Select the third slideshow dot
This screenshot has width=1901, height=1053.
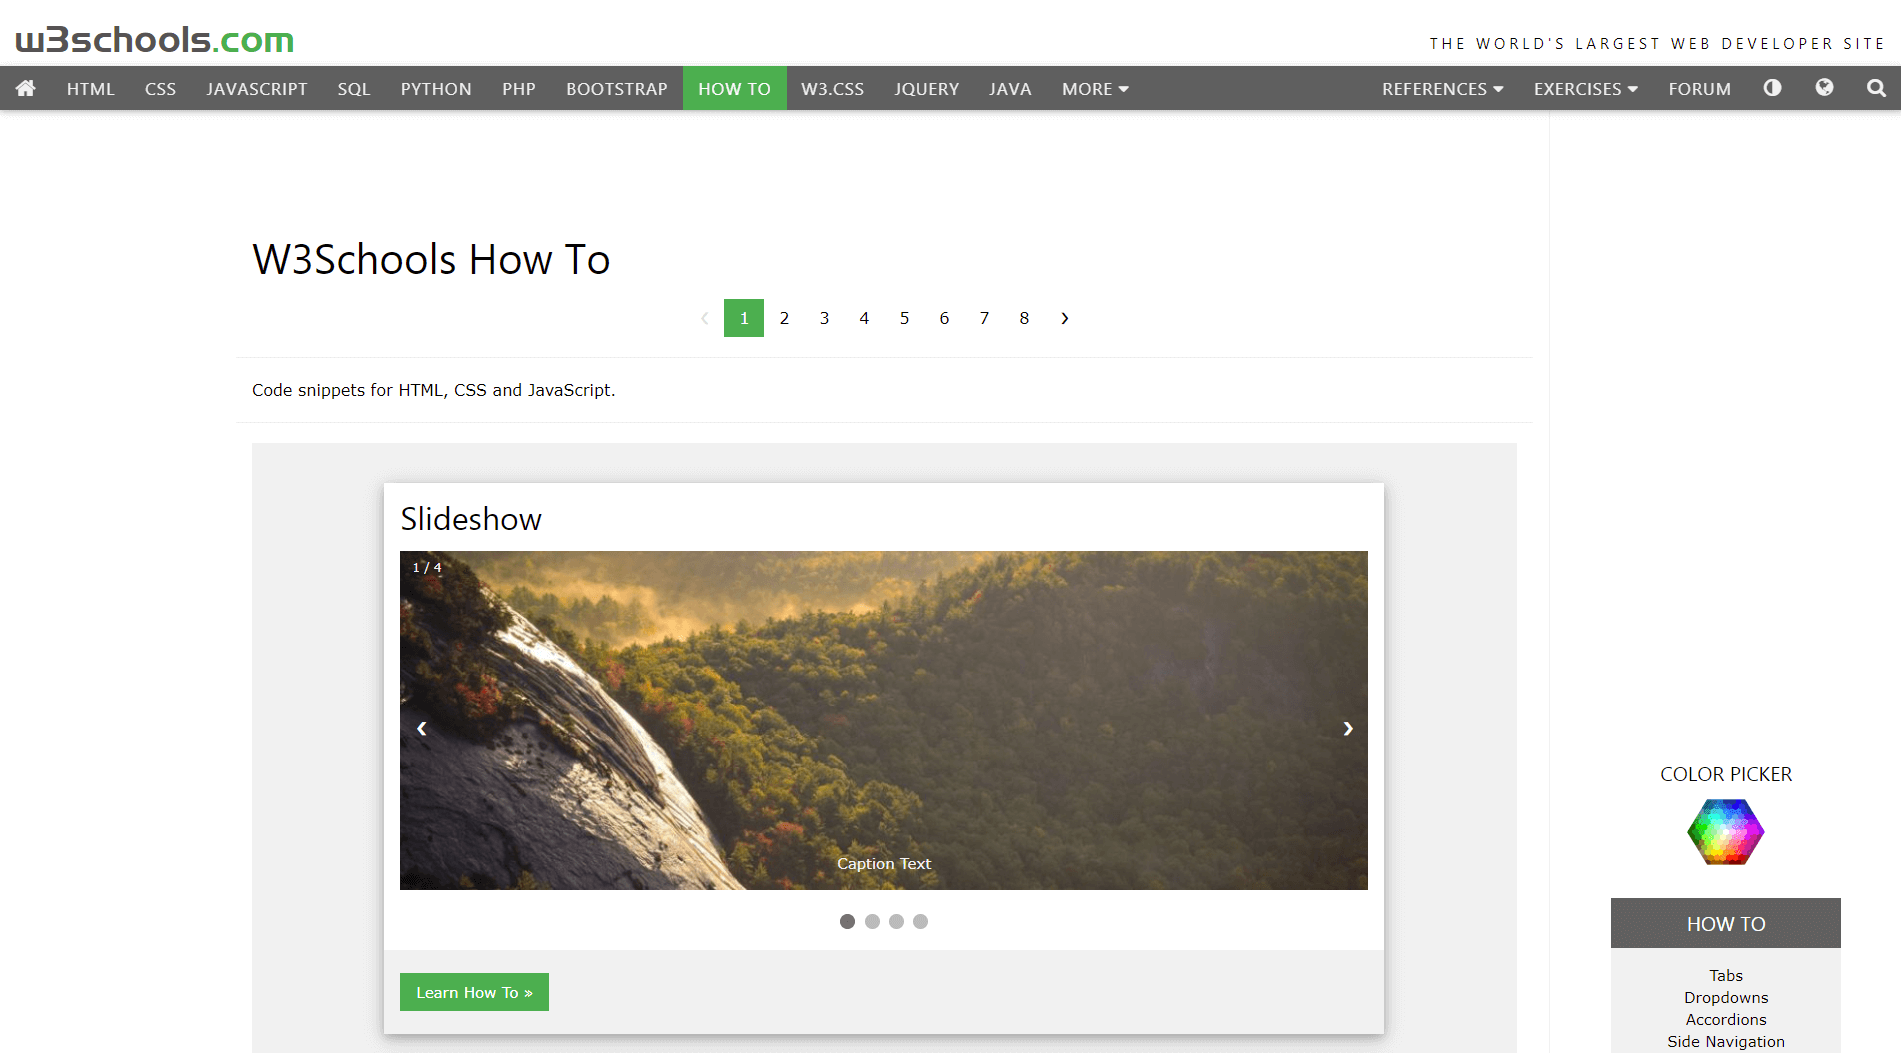(896, 921)
